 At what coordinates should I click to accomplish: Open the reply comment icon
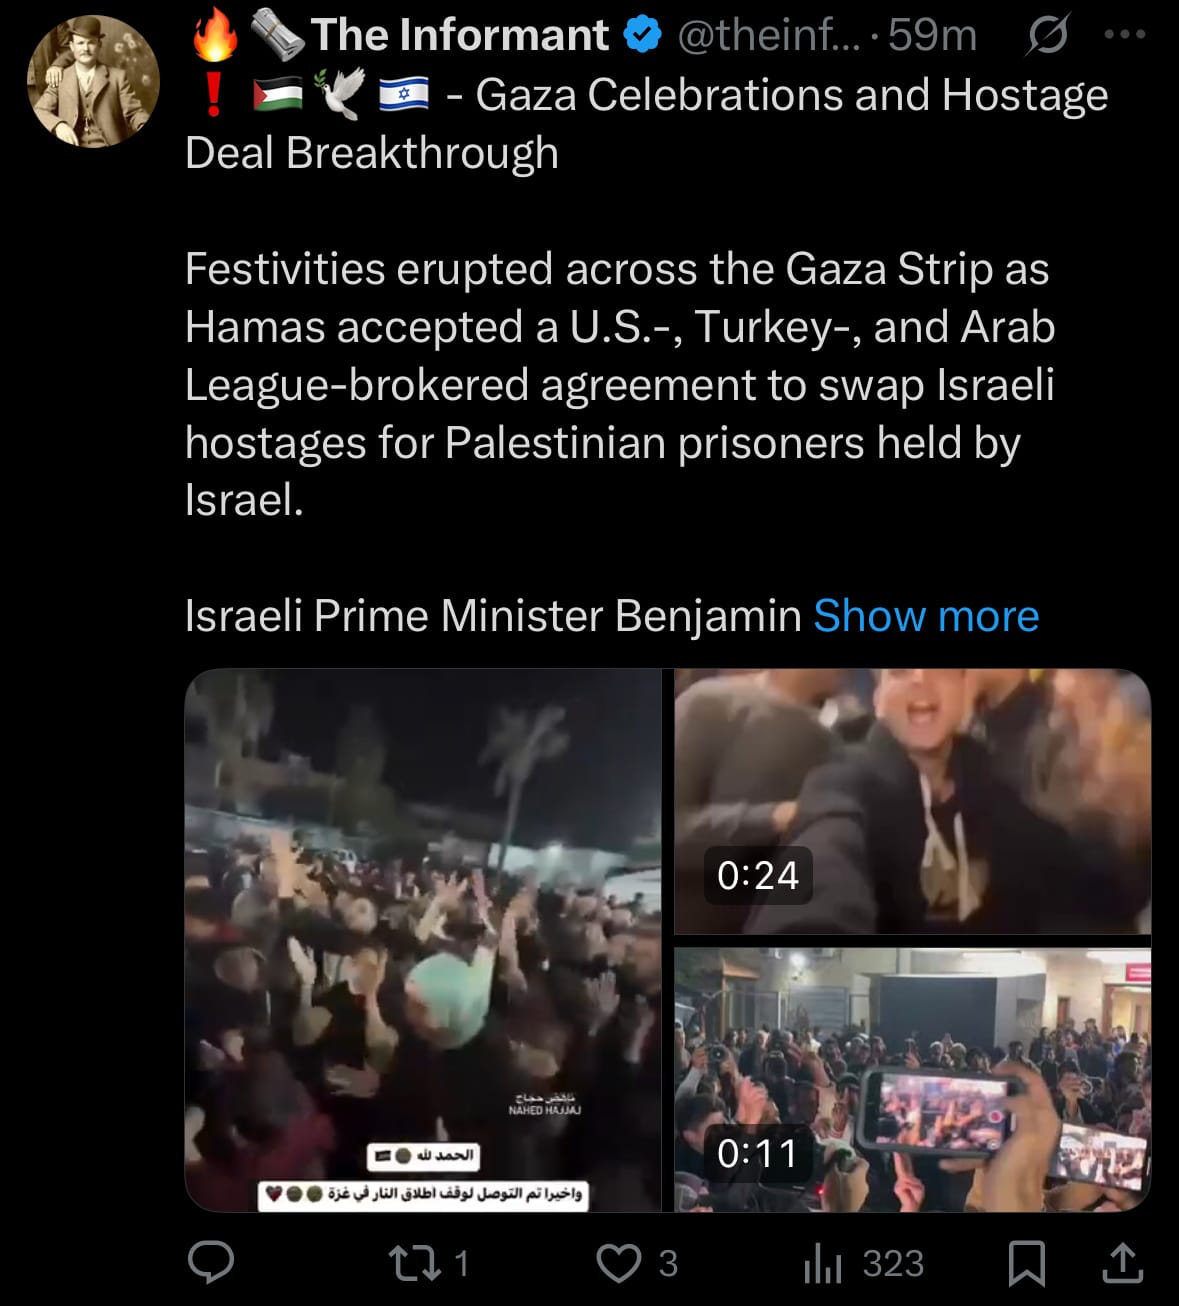(x=211, y=1262)
